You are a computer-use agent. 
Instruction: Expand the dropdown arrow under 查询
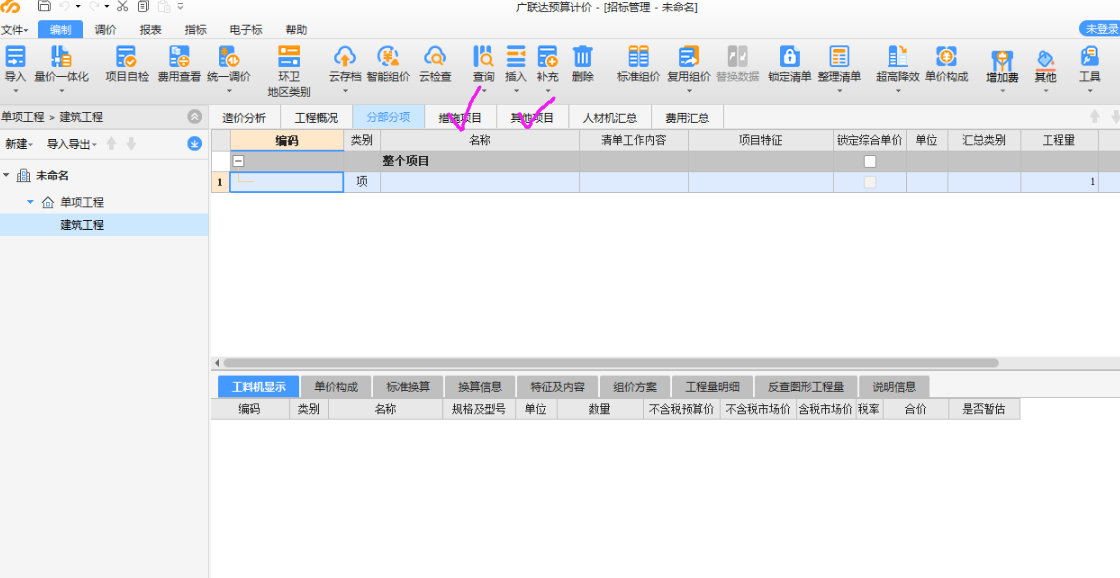[484, 91]
